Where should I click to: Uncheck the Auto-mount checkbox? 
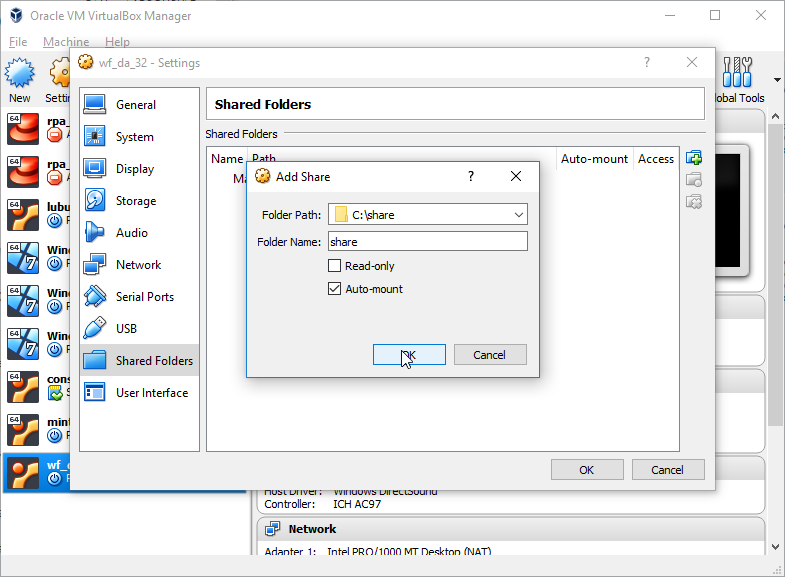[334, 288]
